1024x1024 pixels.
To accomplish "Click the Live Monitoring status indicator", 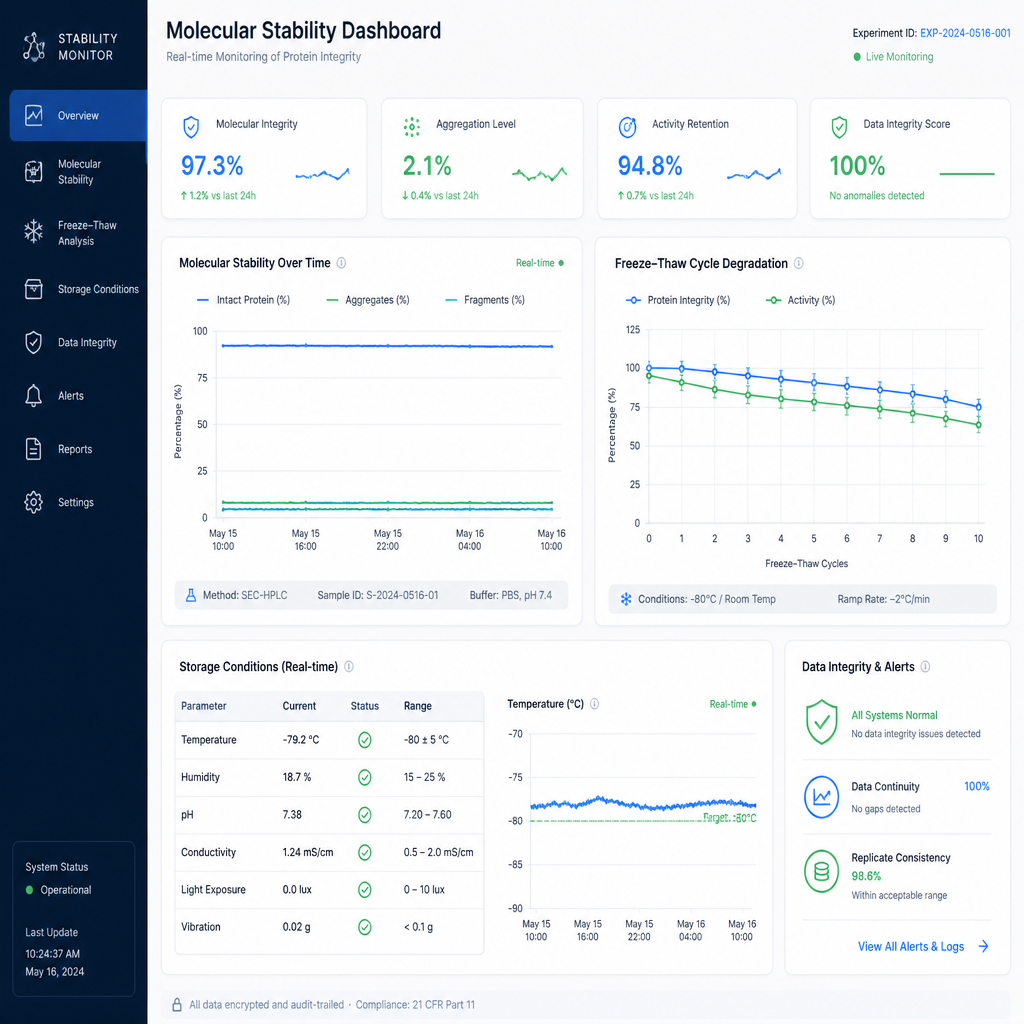I will tap(893, 57).
